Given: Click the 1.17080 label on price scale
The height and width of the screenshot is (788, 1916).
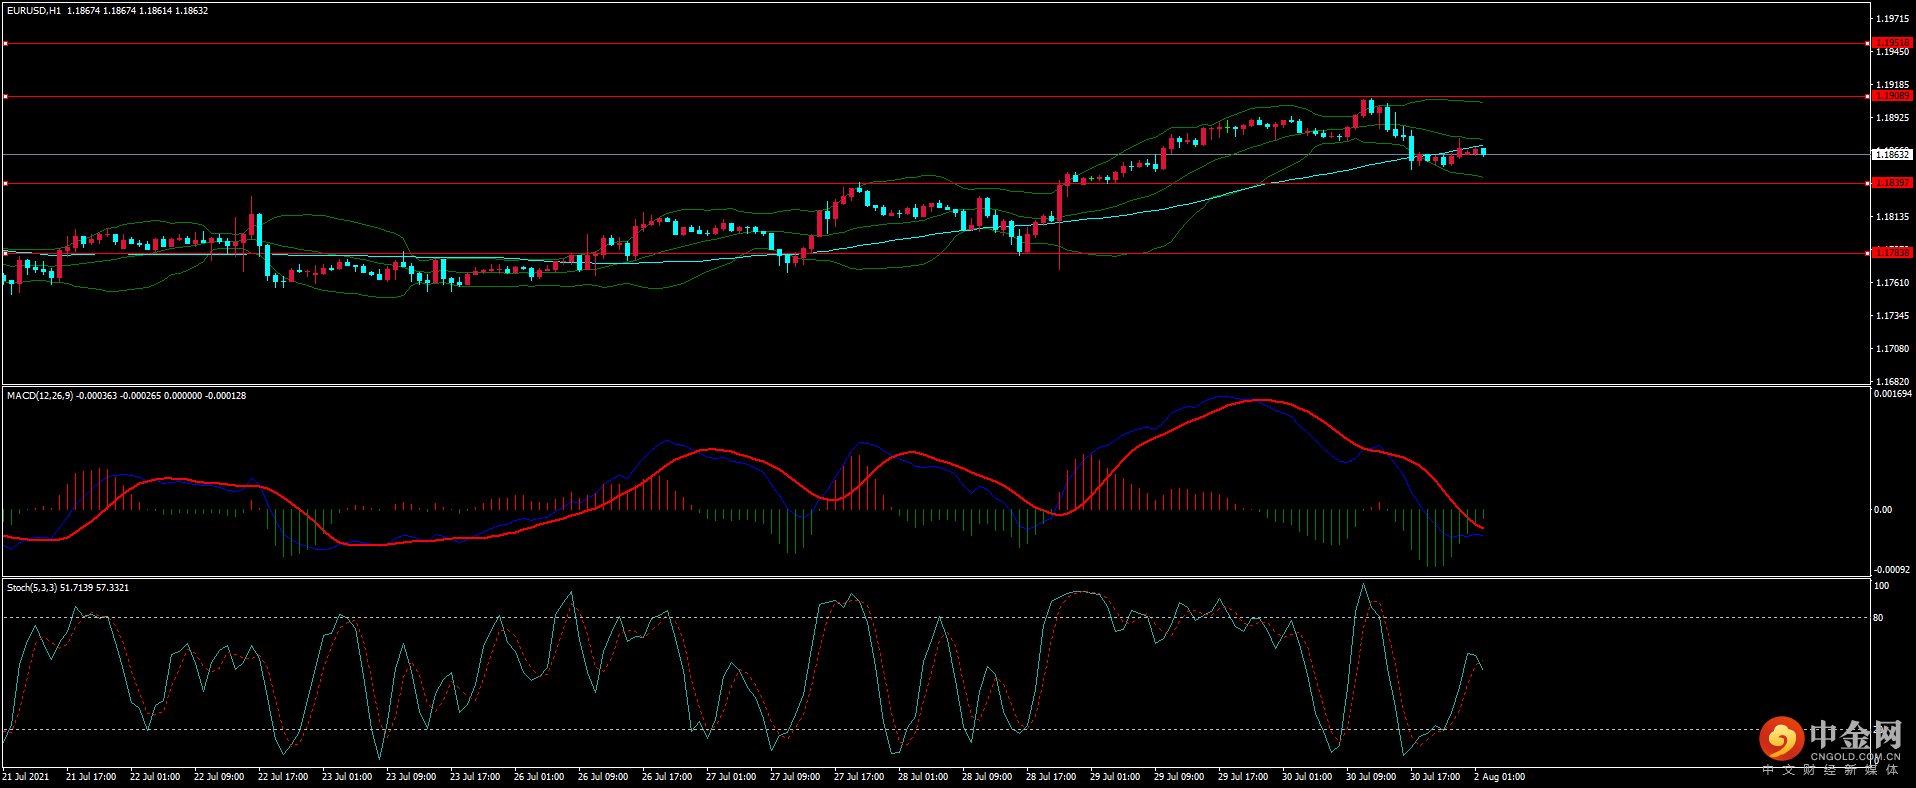Looking at the screenshot, I should coord(1891,349).
